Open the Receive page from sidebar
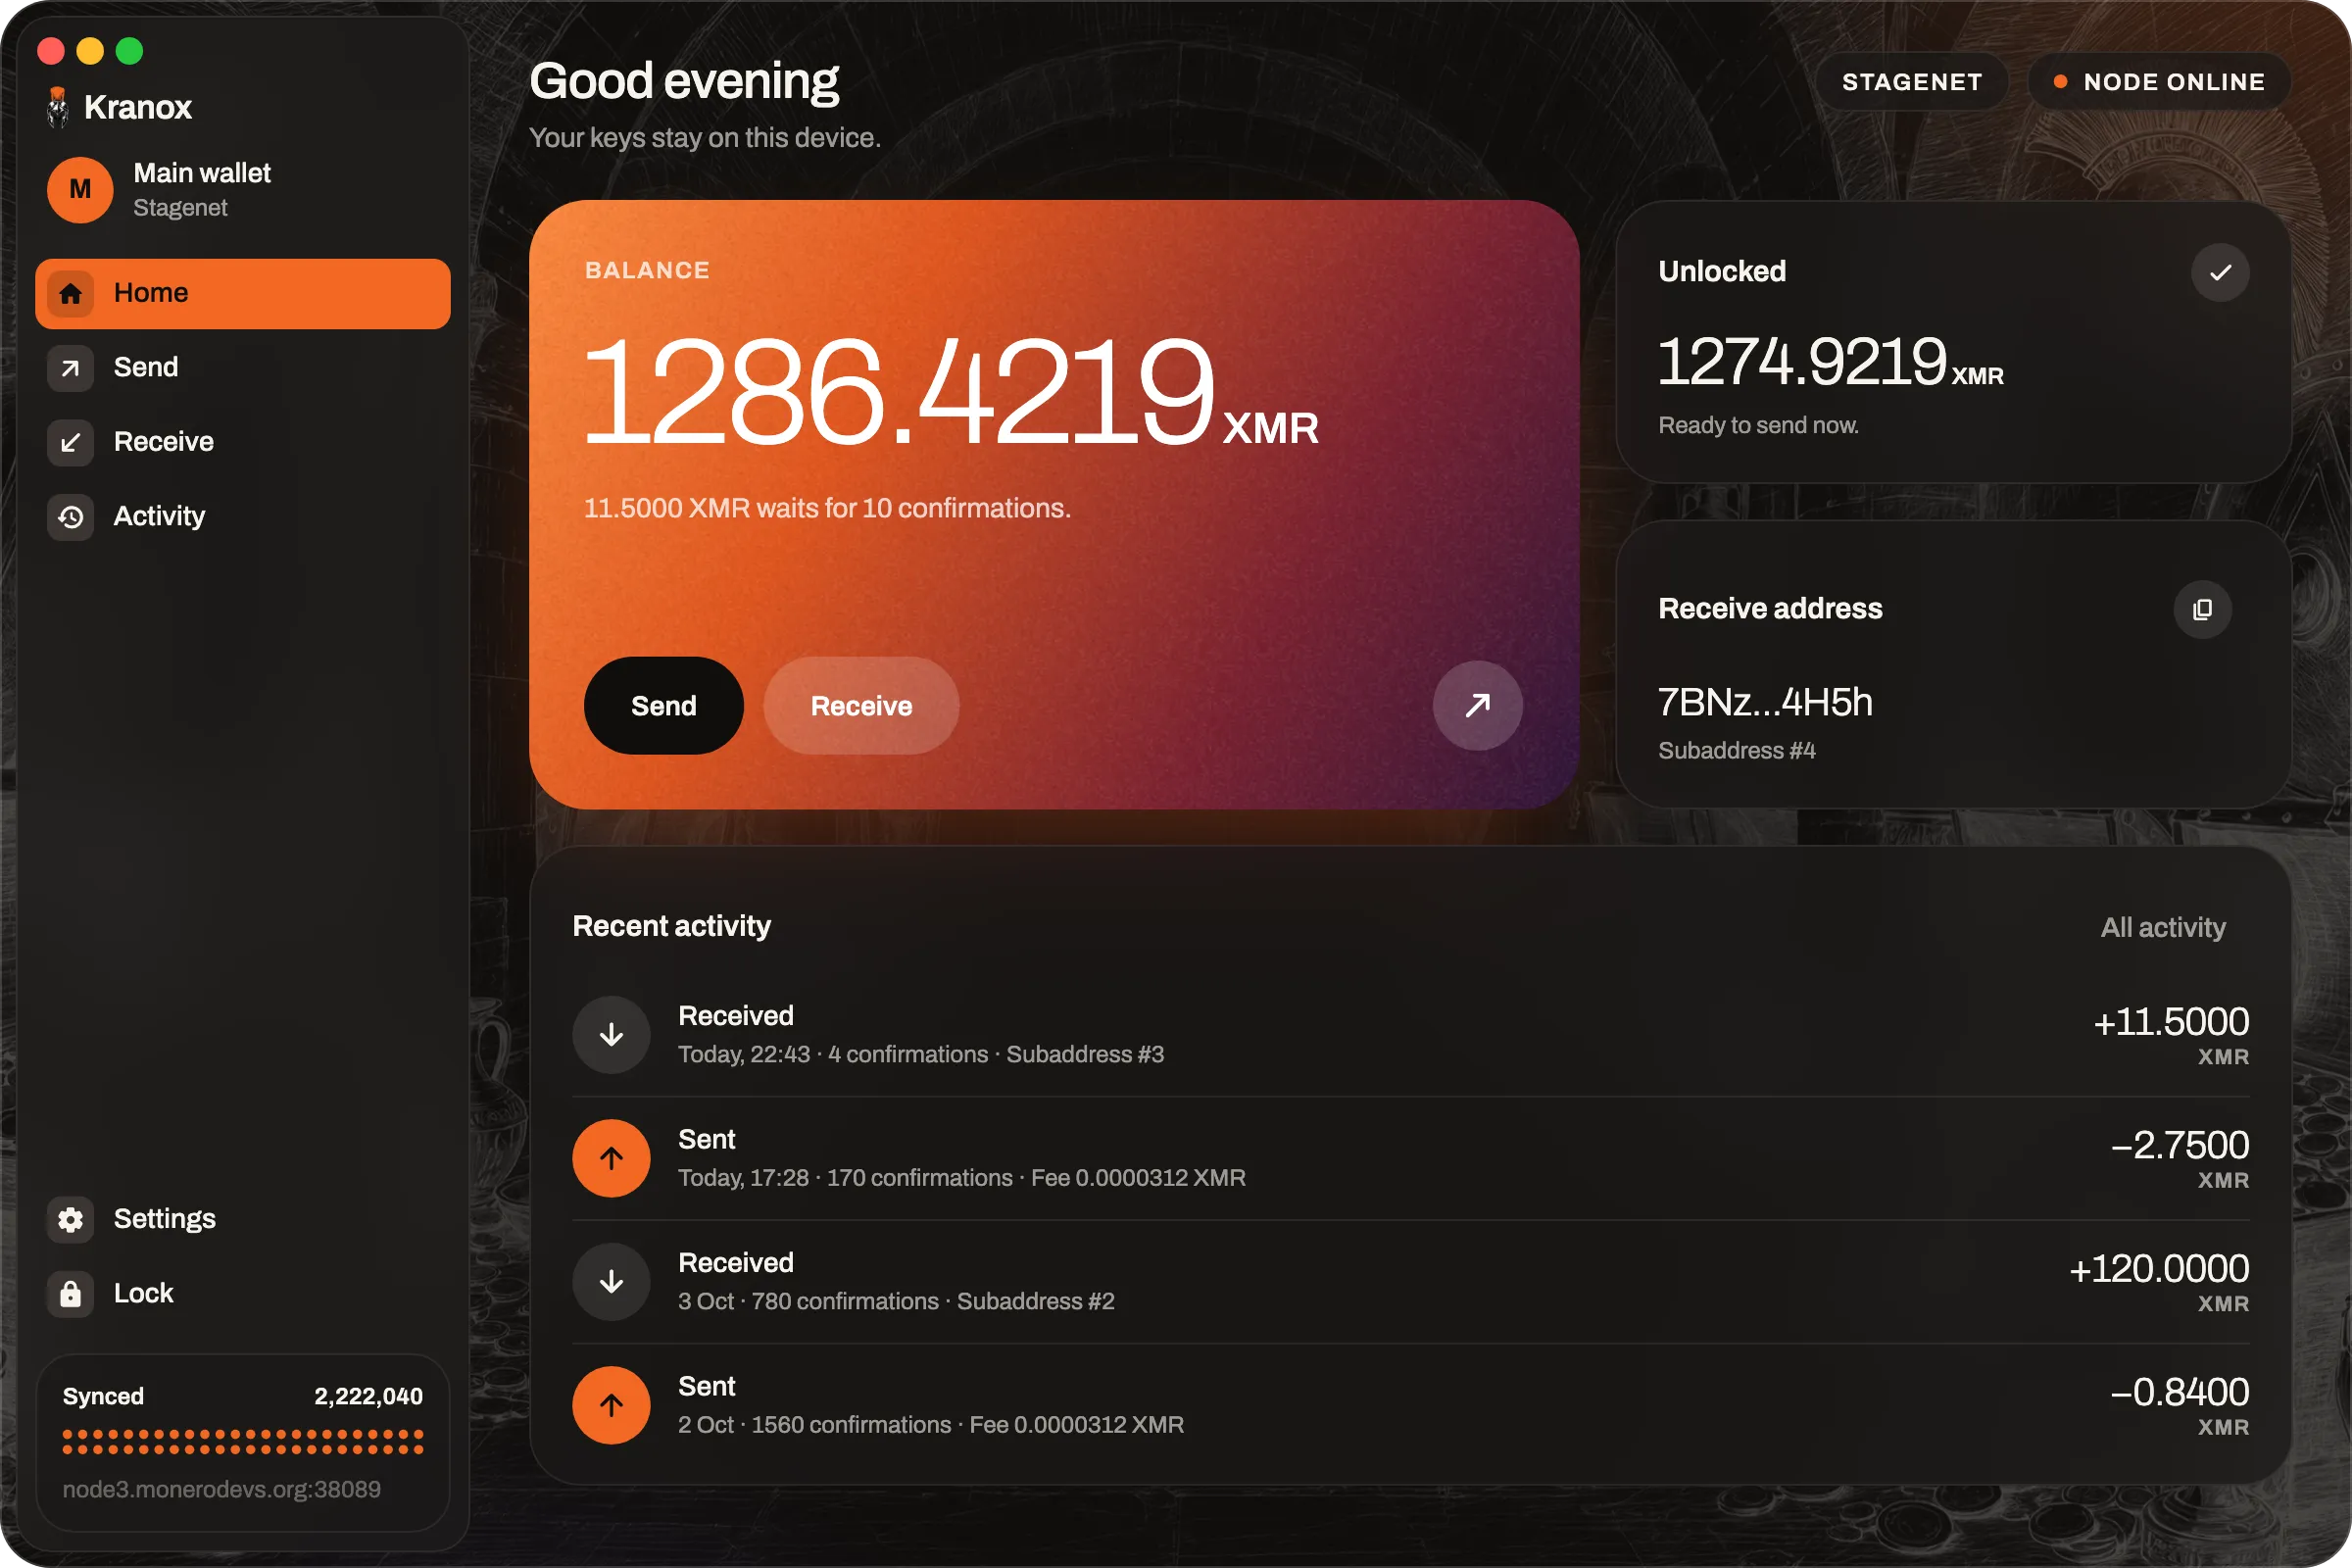Viewport: 2352px width, 1568px height. [x=243, y=443]
